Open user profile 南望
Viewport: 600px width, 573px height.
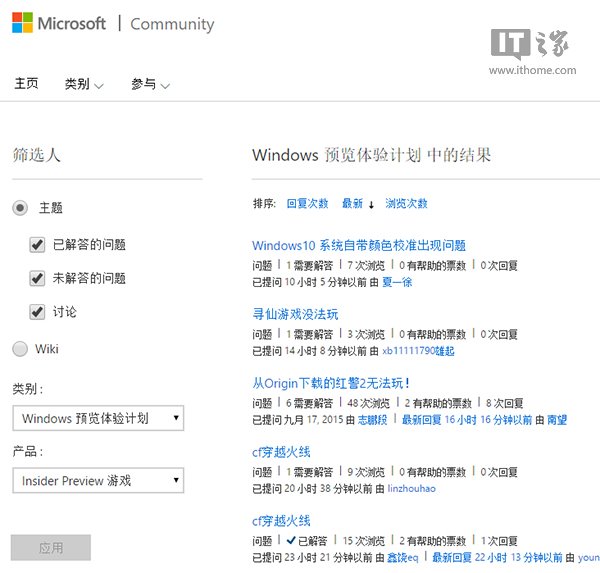(557, 420)
